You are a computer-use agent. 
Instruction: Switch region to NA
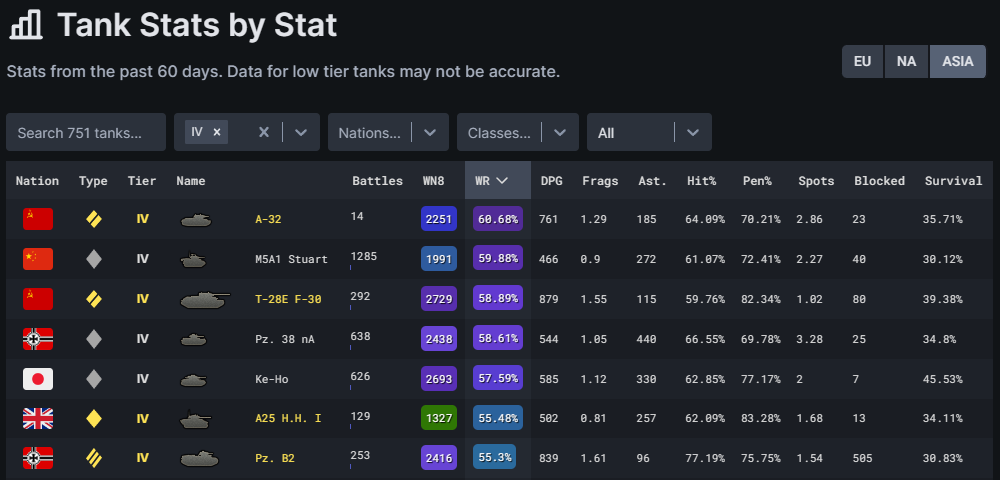coord(906,61)
